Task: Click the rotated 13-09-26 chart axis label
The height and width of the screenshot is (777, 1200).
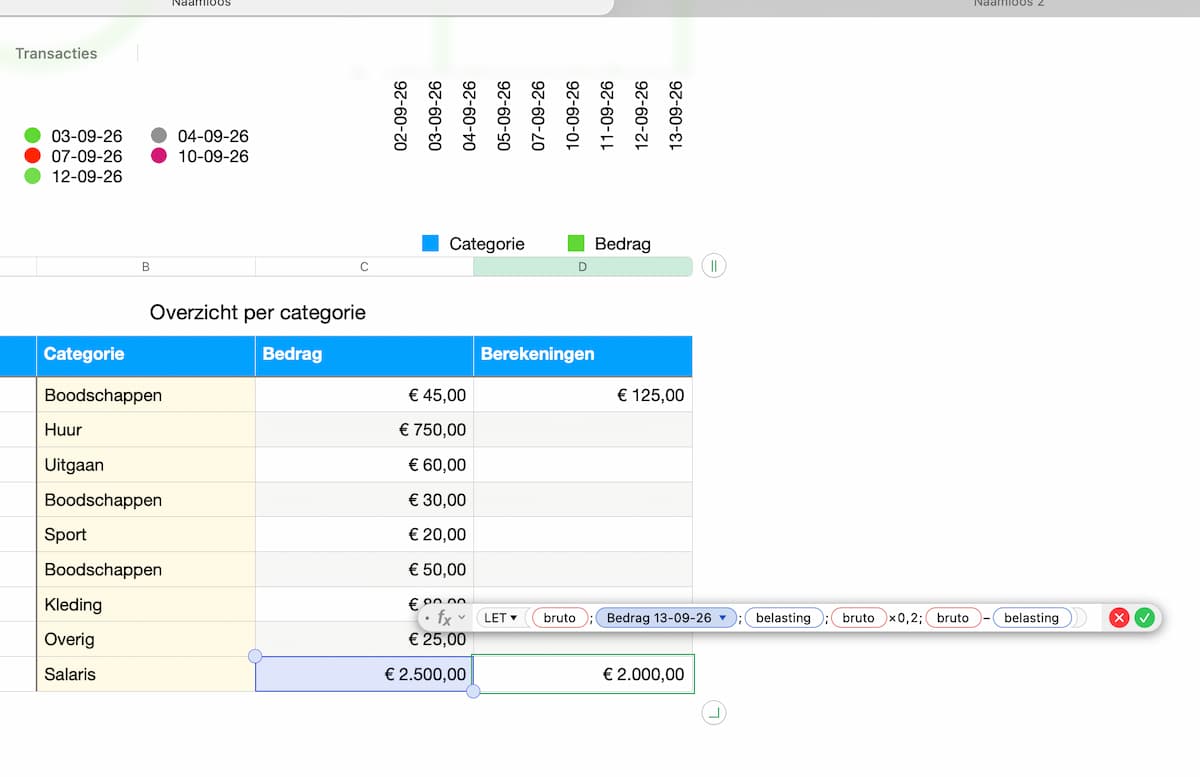Action: [x=675, y=116]
